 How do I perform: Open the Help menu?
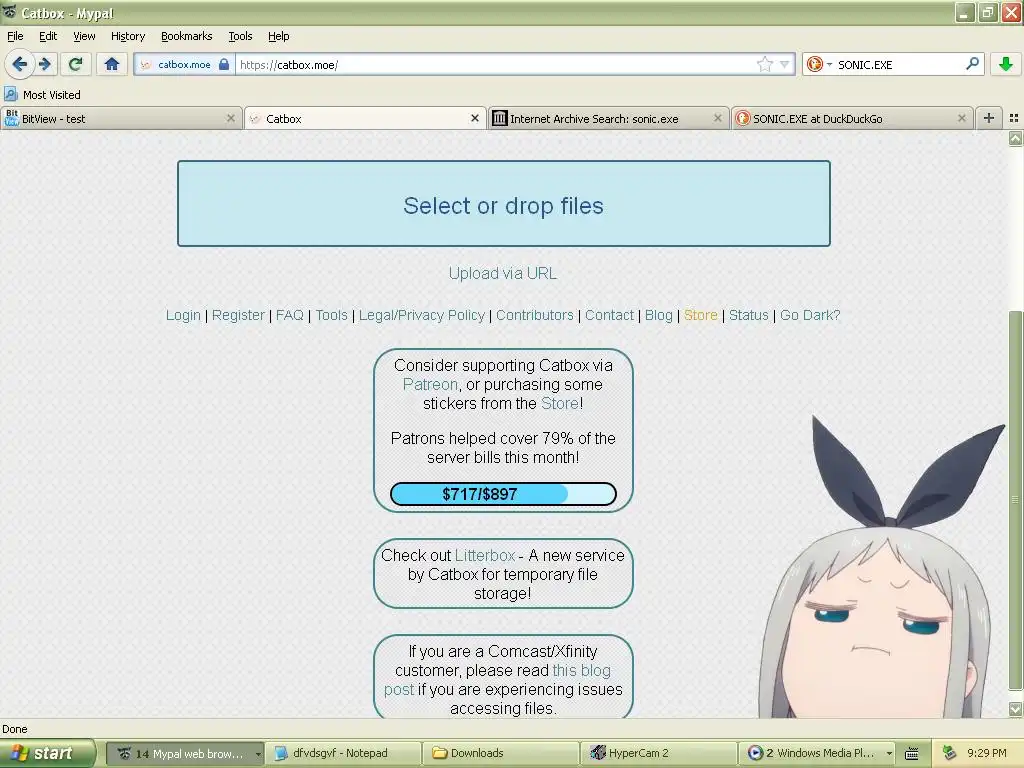tap(278, 36)
